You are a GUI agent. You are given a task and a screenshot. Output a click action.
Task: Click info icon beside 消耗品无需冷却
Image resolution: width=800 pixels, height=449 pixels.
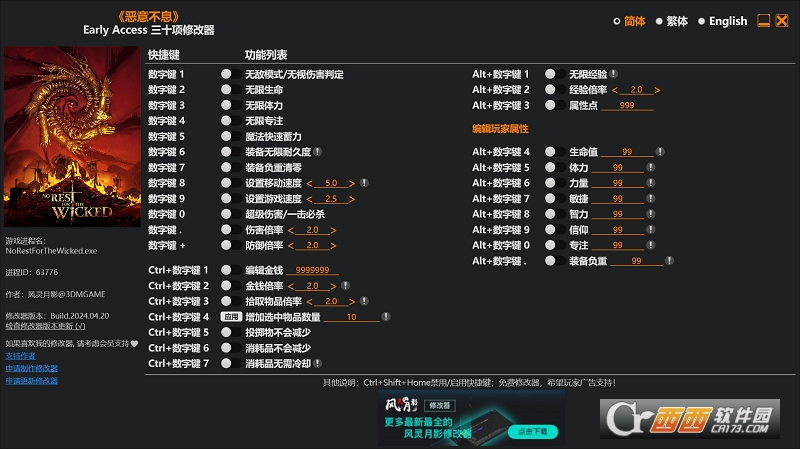[x=317, y=363]
